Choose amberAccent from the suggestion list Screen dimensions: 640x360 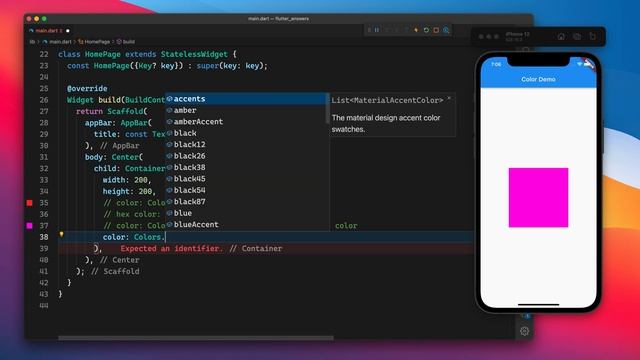[x=246, y=122]
